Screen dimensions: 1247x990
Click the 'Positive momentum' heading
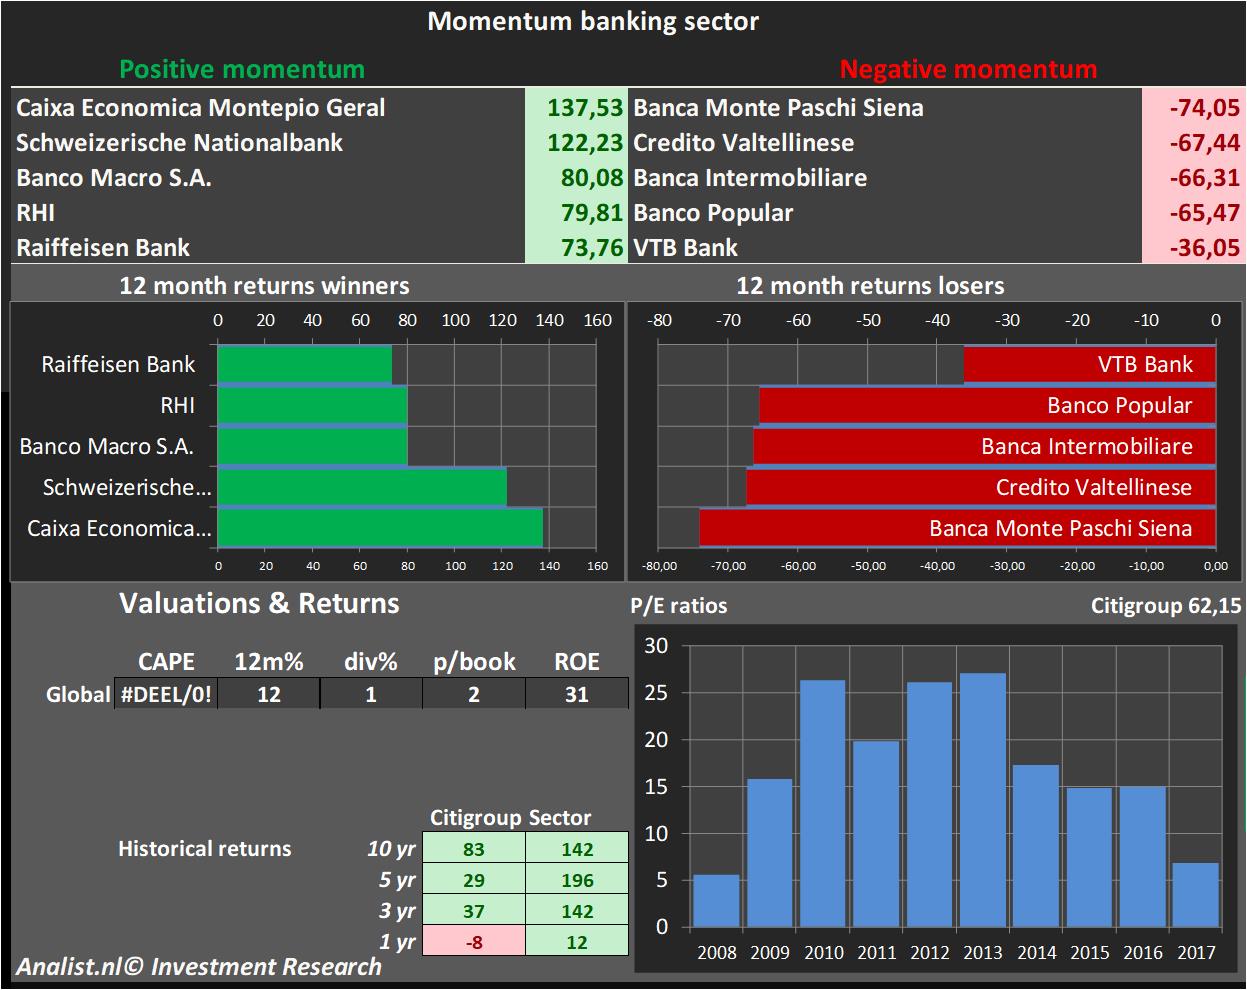pos(242,69)
